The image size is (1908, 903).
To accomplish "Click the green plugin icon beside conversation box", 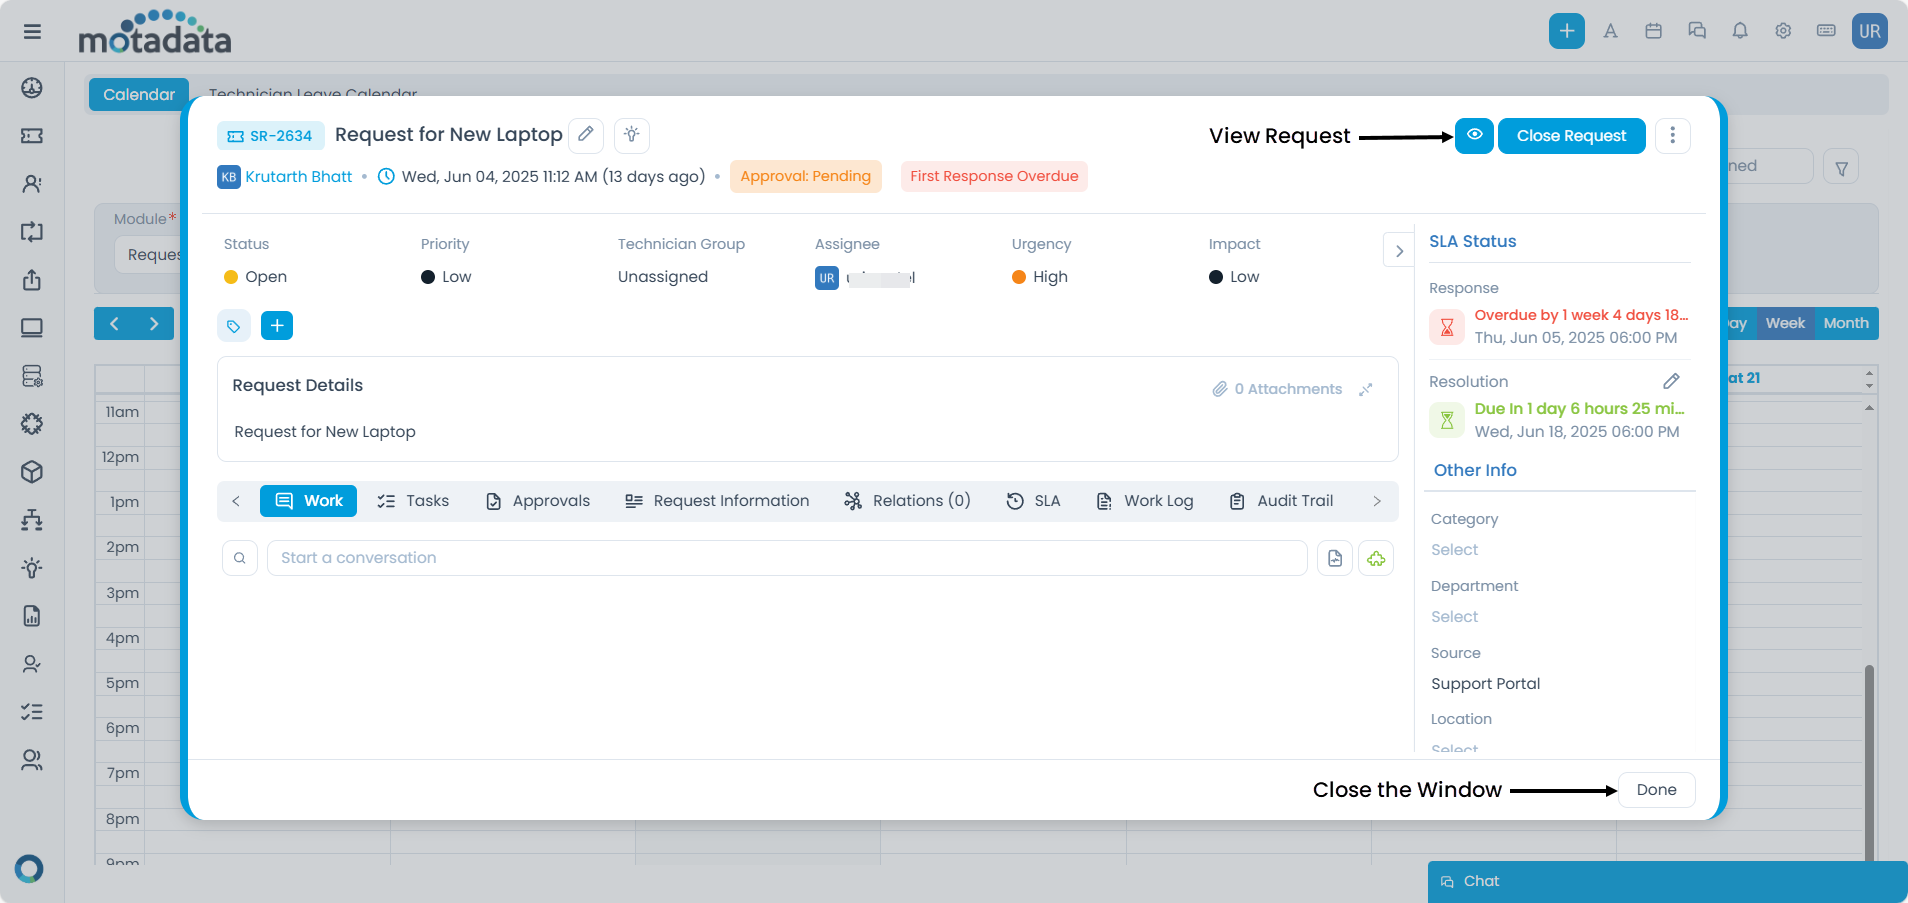I will pos(1376,558).
